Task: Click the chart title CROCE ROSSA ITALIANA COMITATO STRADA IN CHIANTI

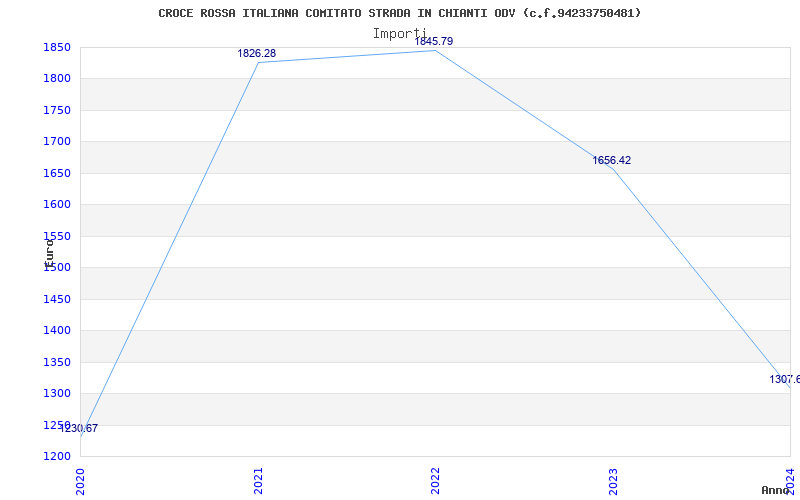Action: tap(399, 13)
